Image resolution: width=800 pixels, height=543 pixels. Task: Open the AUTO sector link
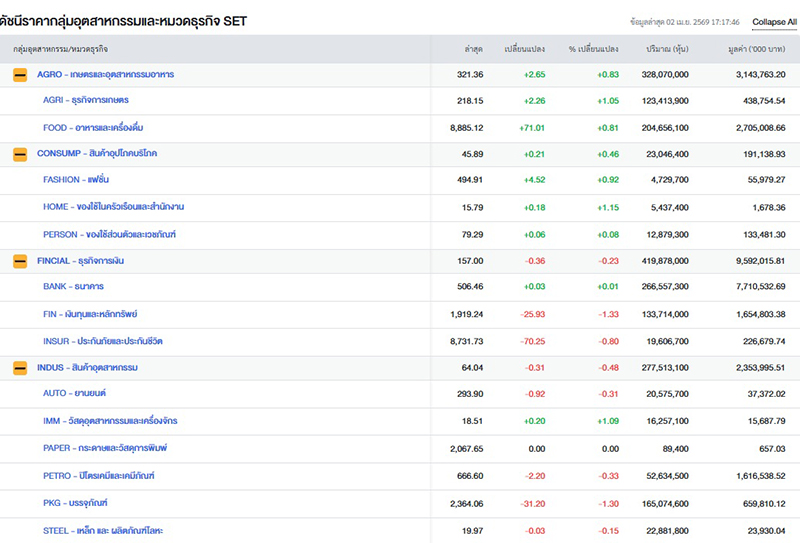75,394
